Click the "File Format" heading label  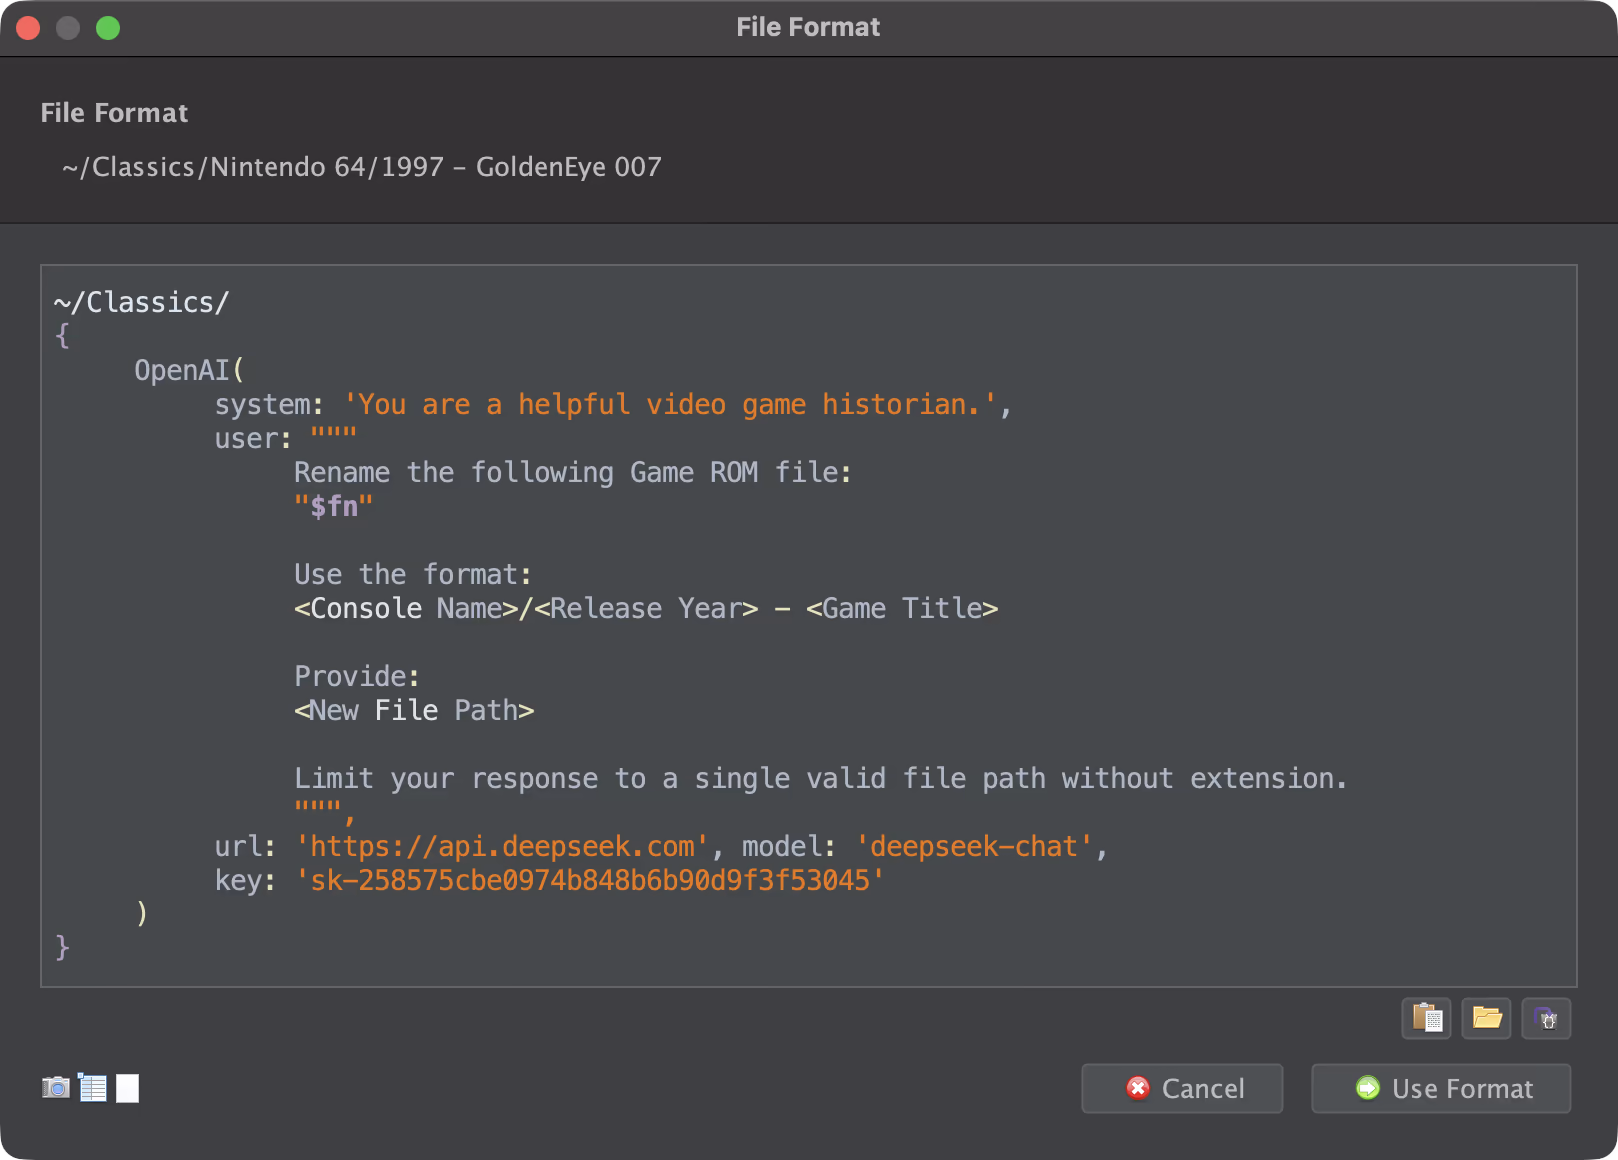pos(114,113)
